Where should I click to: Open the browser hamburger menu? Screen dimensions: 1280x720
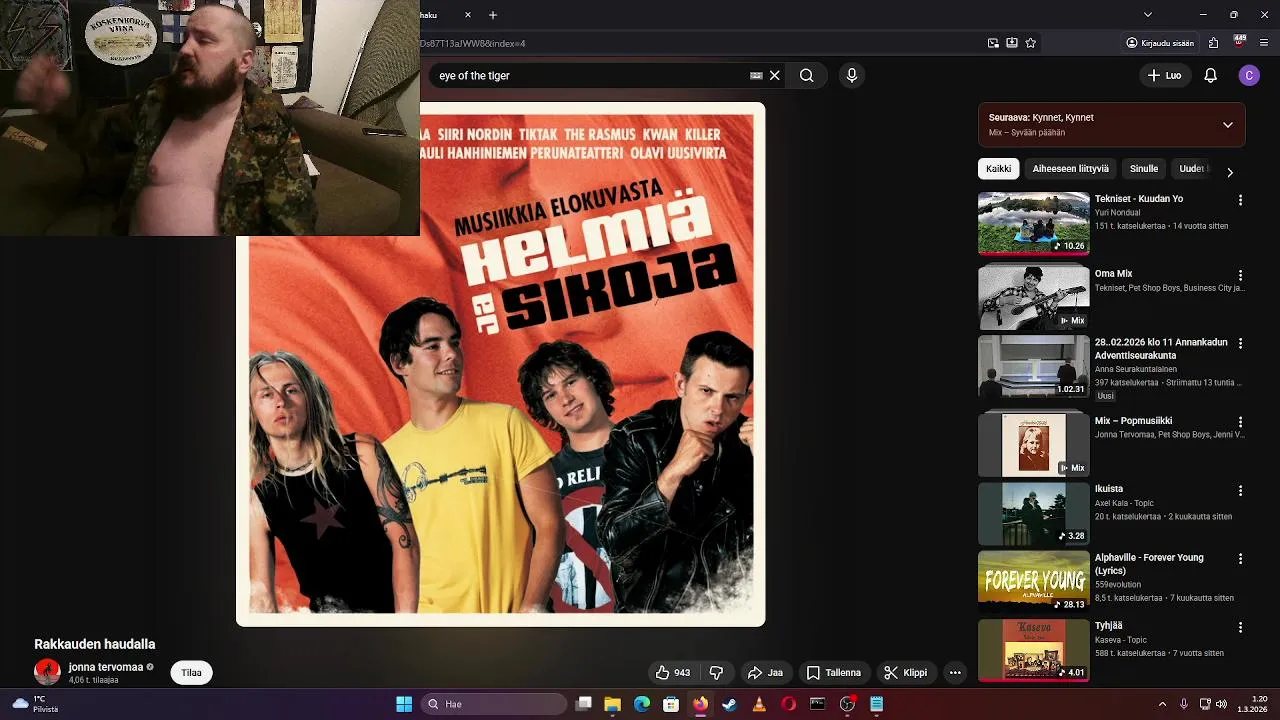(1265, 43)
